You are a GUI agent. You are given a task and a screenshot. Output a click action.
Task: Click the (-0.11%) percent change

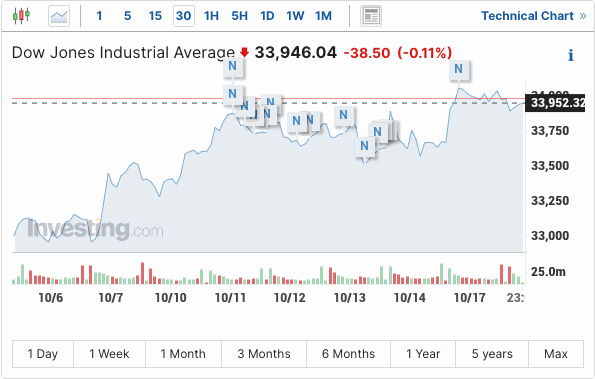(x=425, y=53)
